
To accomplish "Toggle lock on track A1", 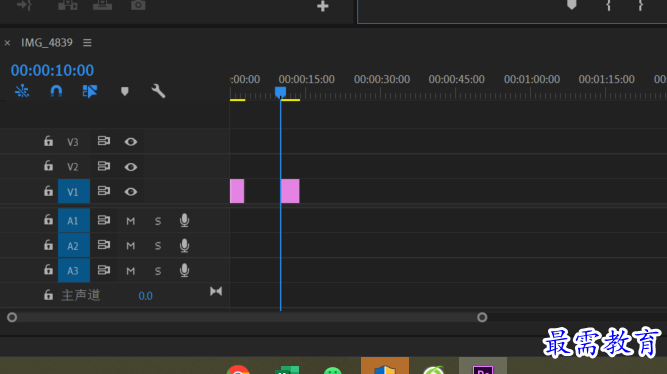I will point(48,220).
